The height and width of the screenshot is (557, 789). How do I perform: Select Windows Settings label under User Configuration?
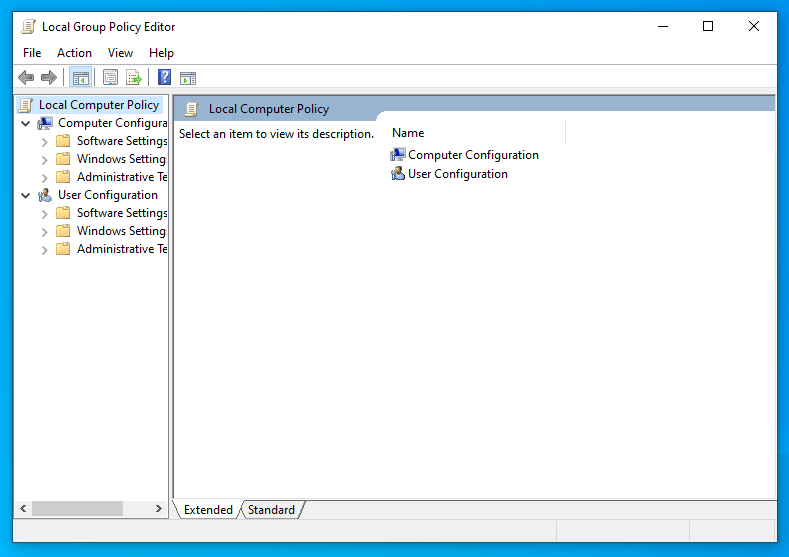121,230
